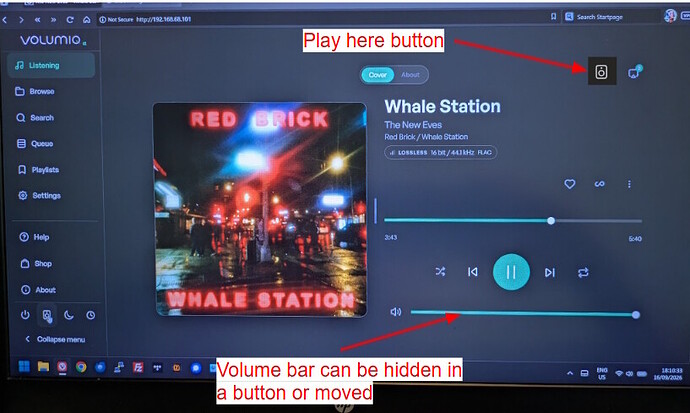Screen dimensions: 690x413
Task: Reload the browser page
Action: tap(70, 20)
